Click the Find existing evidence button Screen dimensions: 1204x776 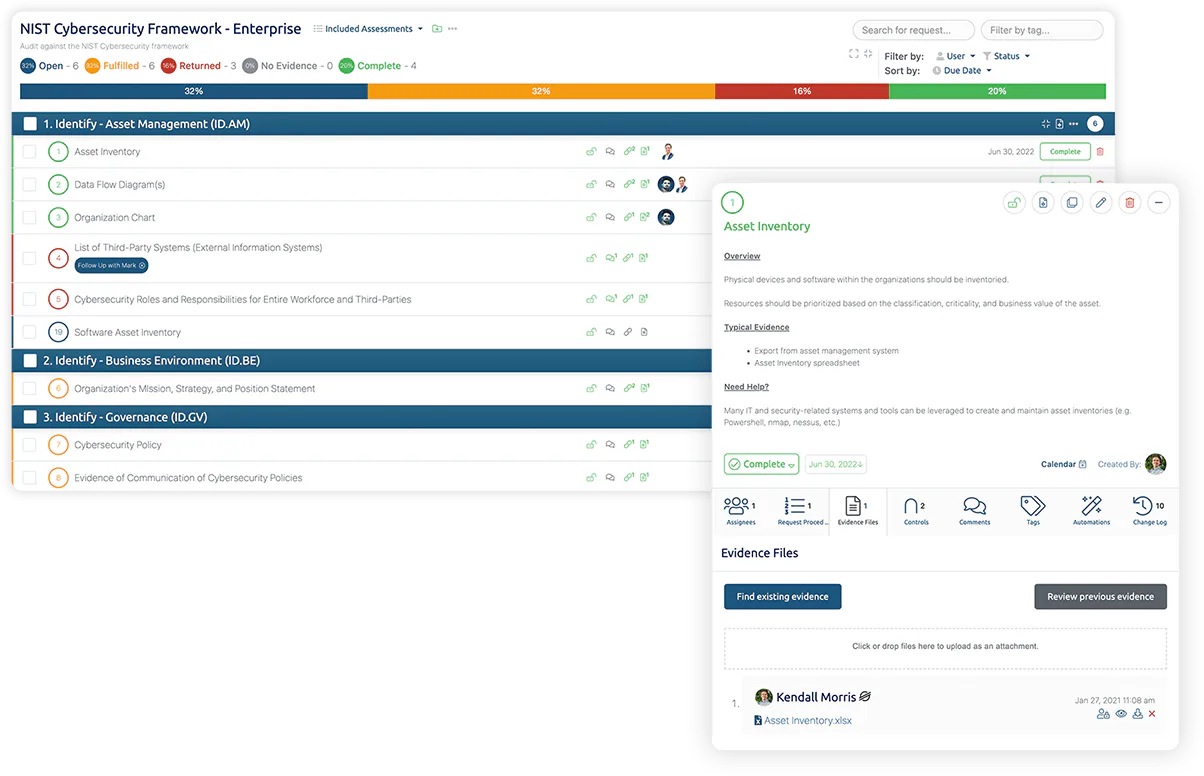[783, 597]
